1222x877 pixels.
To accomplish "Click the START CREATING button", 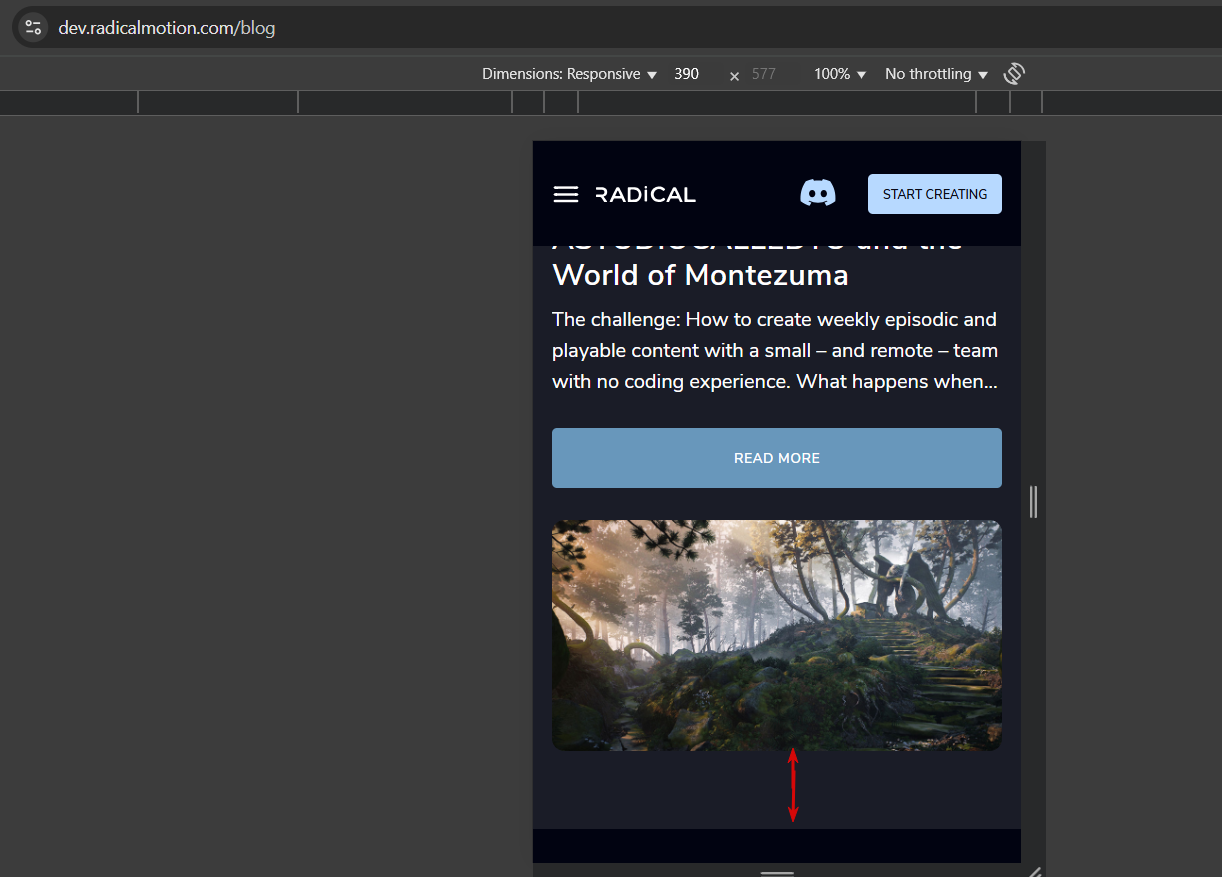I will [935, 194].
